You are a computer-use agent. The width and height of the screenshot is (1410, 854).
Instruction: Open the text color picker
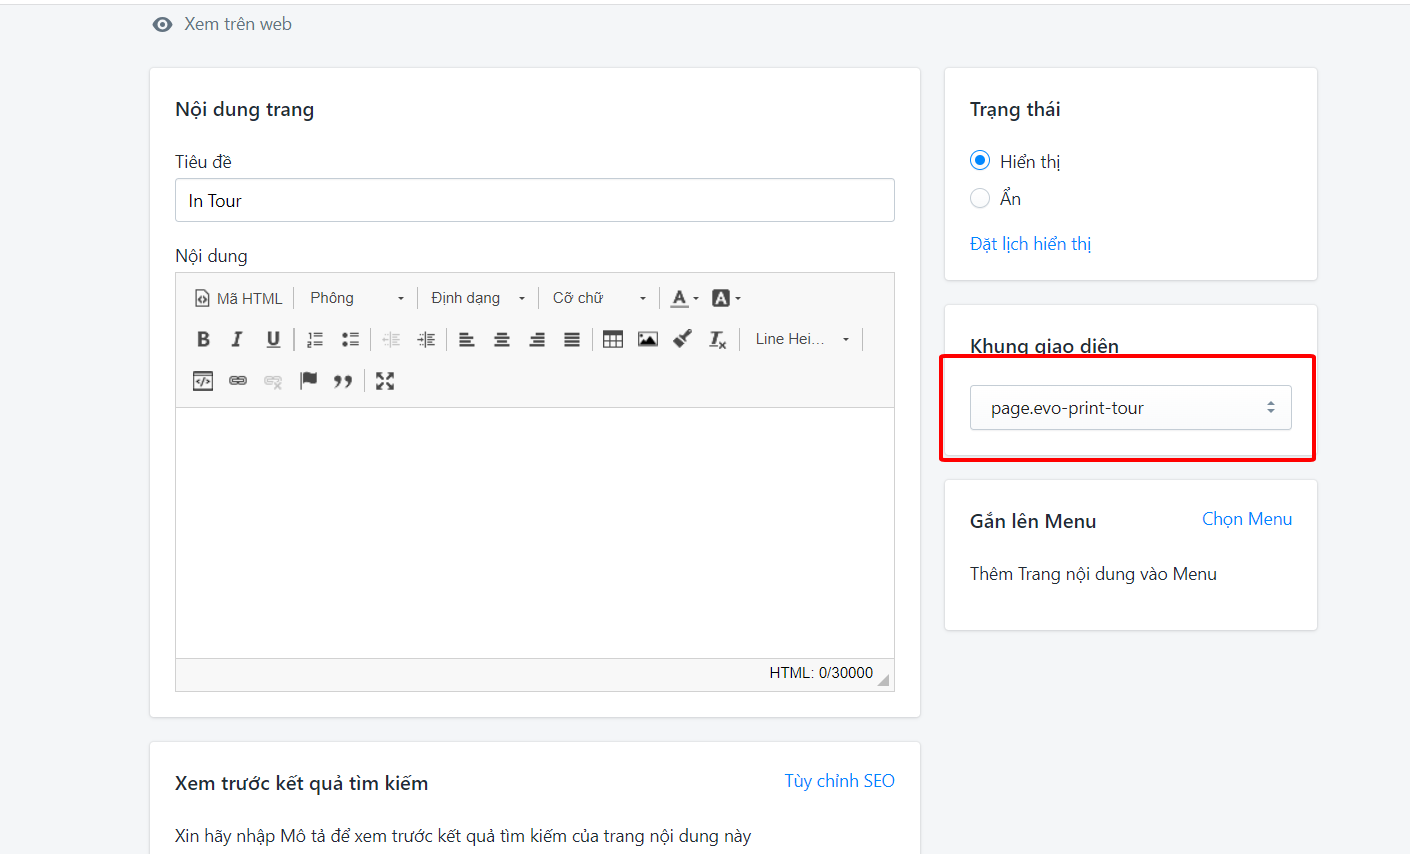tap(684, 298)
